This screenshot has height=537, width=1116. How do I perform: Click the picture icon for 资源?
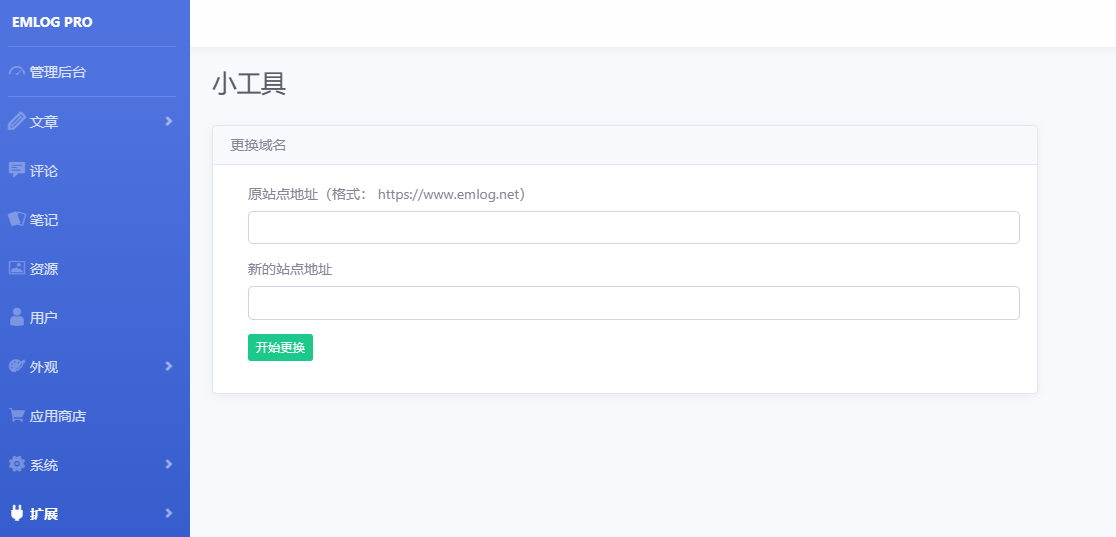coord(16,268)
